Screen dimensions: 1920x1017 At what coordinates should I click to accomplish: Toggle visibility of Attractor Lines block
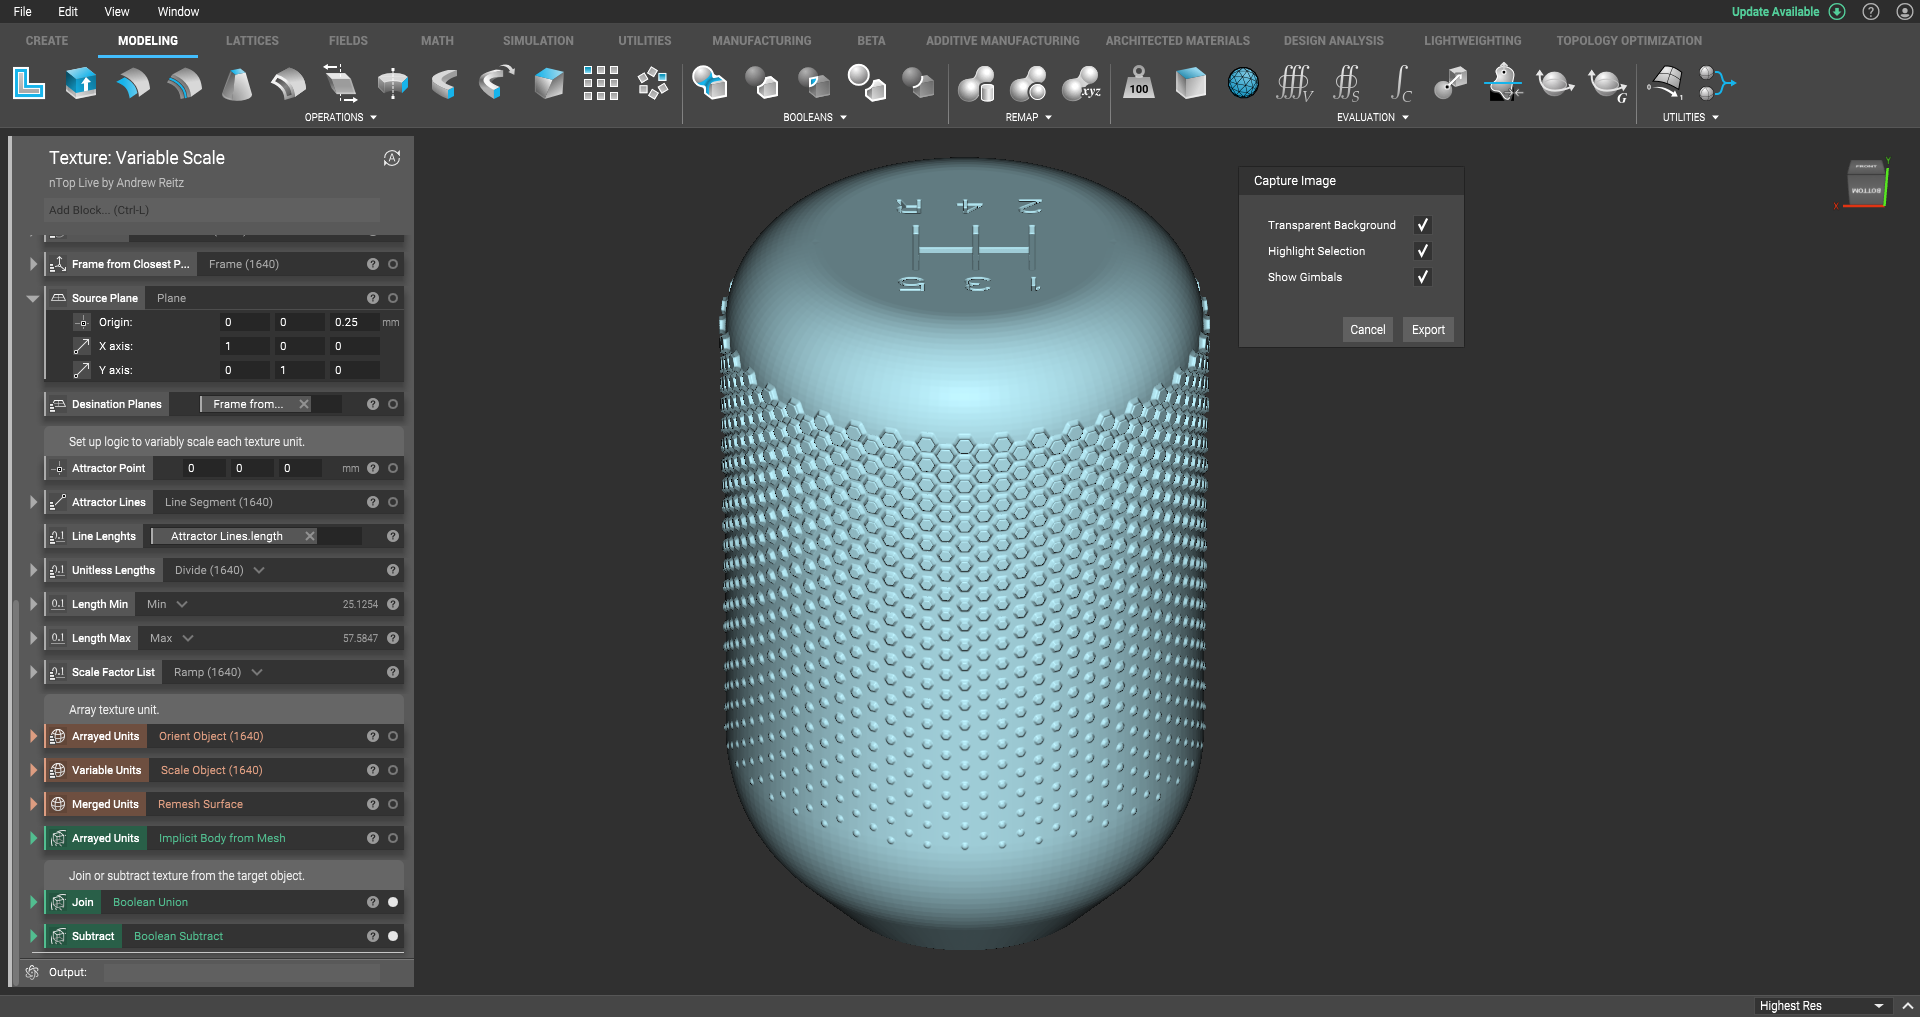click(x=393, y=502)
